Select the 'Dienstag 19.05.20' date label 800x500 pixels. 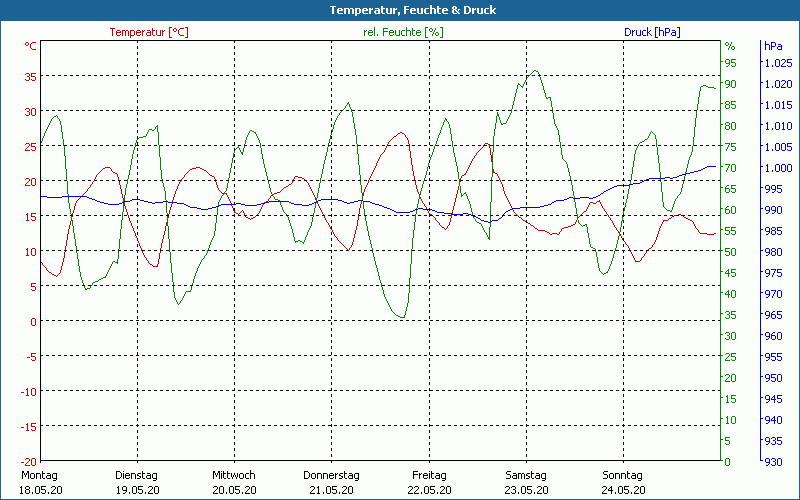(137, 482)
